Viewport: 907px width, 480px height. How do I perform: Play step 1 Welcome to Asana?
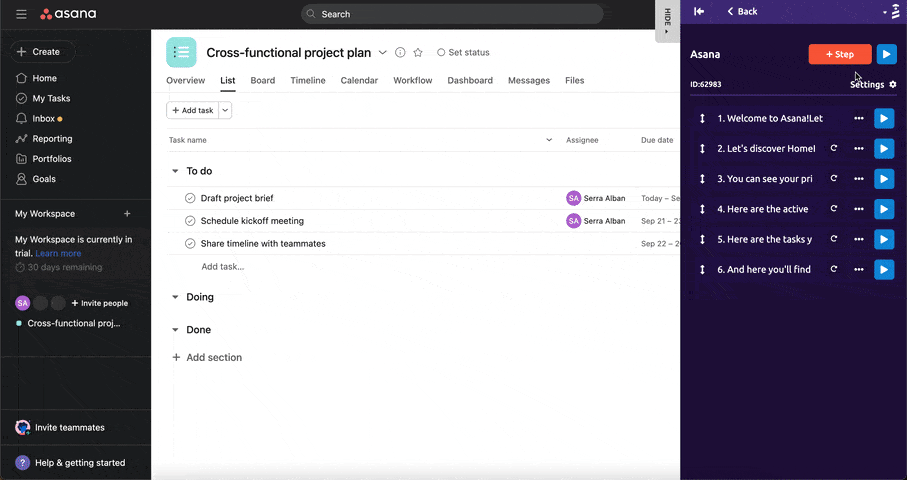(884, 119)
